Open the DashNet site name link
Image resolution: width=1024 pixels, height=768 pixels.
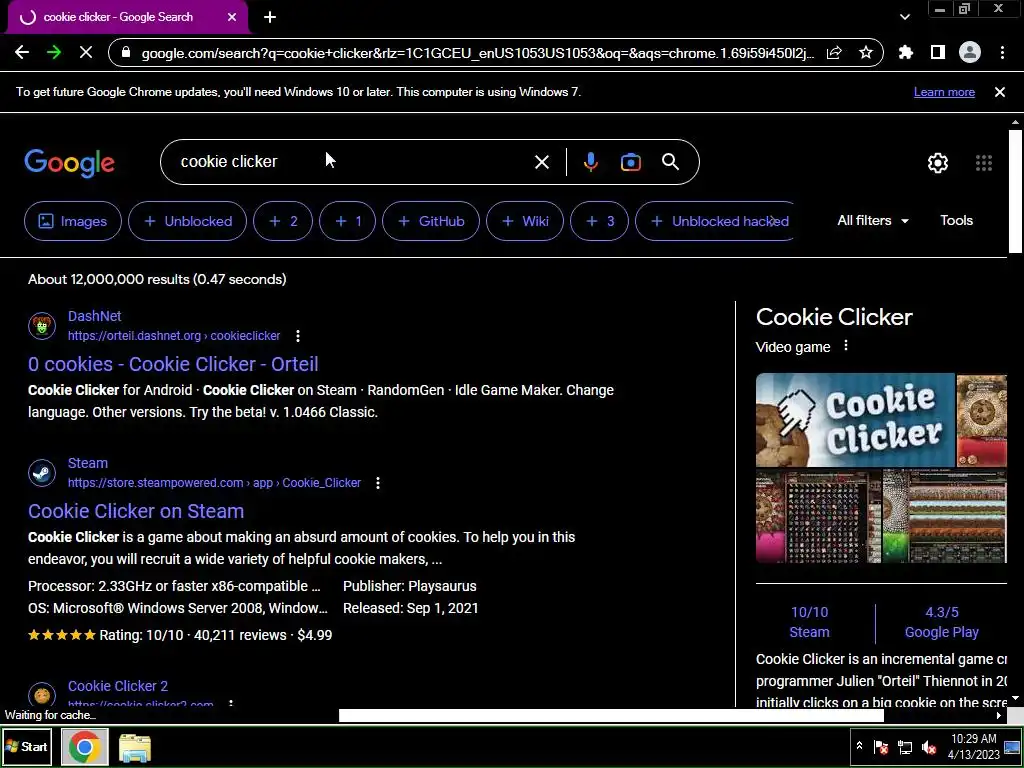[x=95, y=316]
